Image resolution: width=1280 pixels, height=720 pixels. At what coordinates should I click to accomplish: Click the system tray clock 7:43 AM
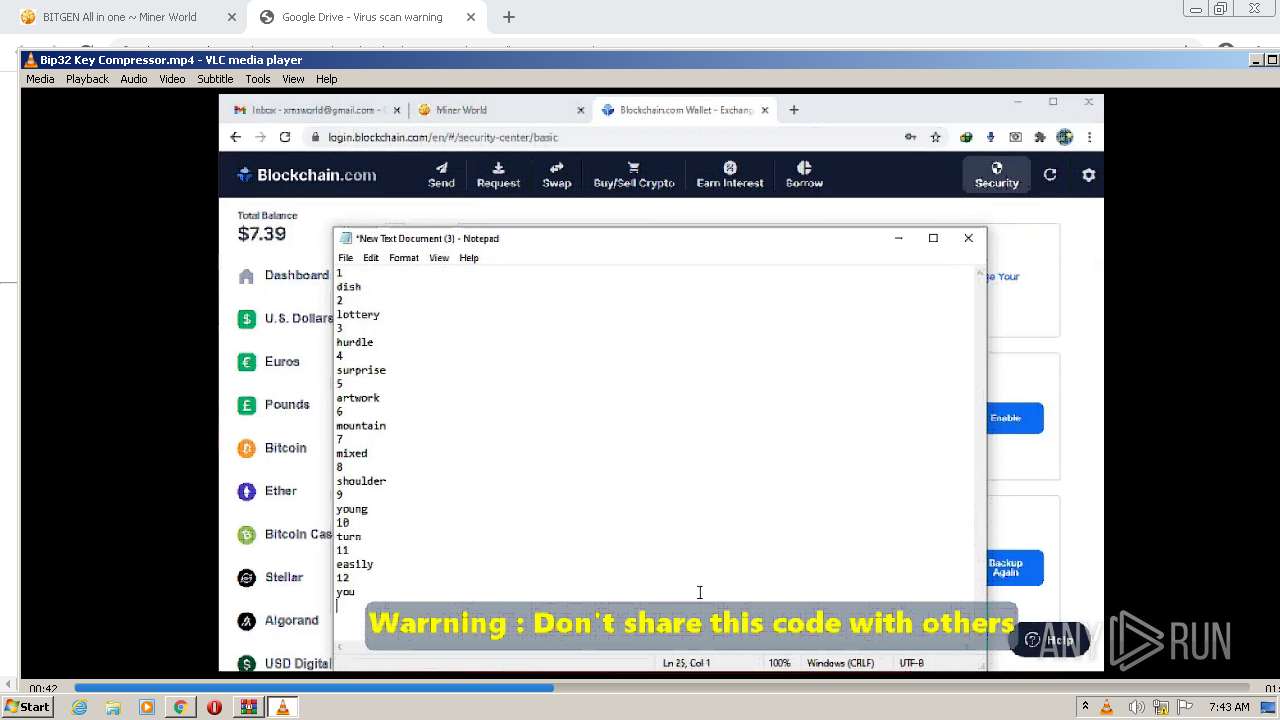1229,707
